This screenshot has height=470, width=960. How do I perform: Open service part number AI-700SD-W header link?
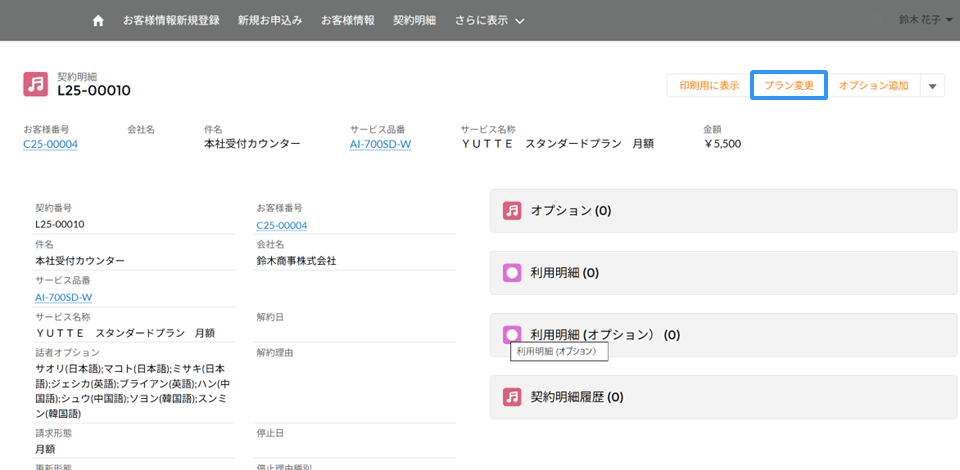coord(380,144)
